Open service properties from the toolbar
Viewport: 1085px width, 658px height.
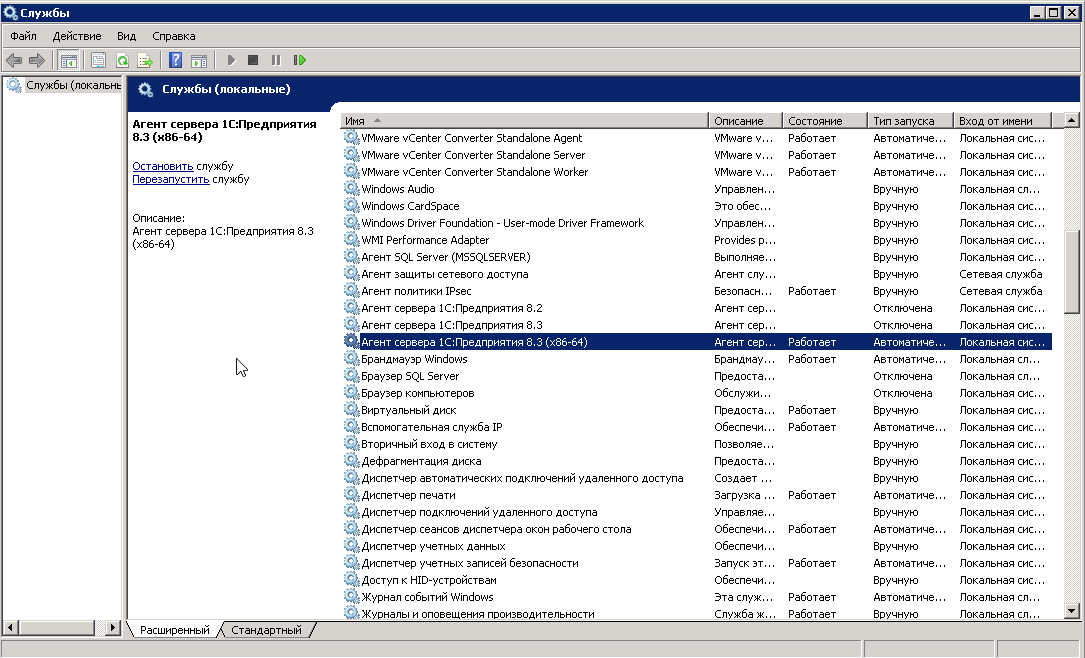point(98,61)
